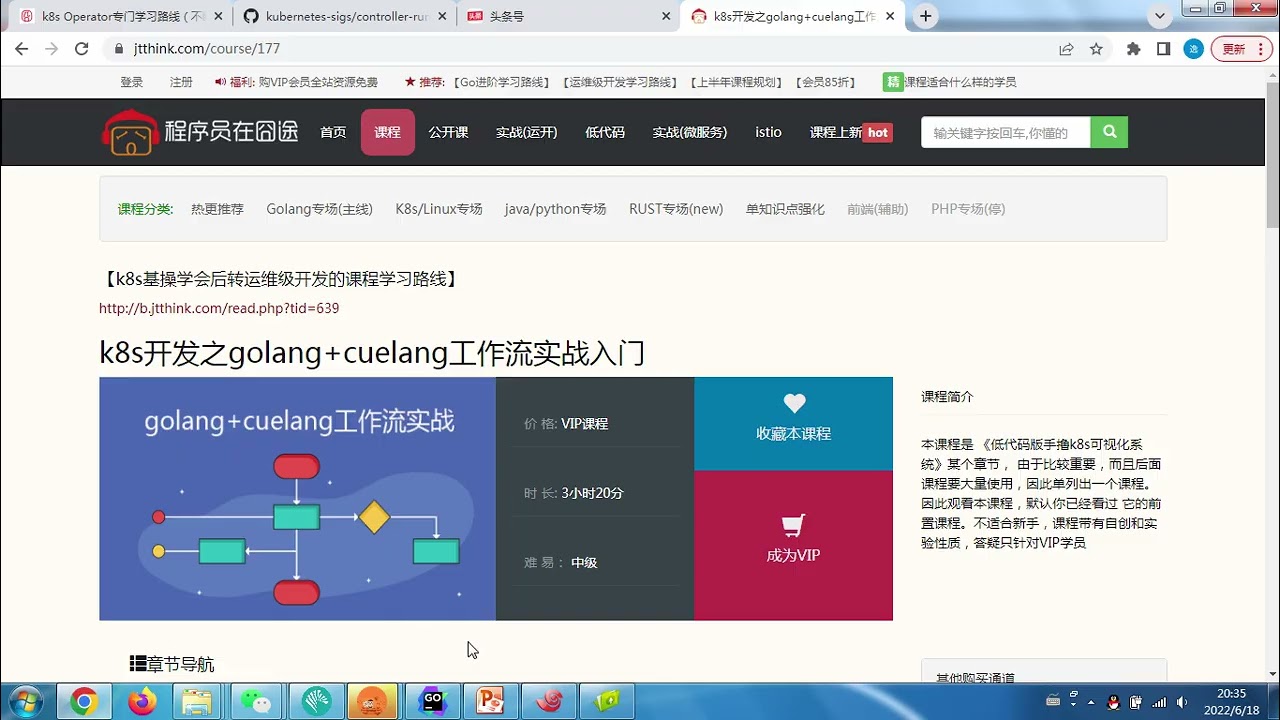The height and width of the screenshot is (720, 1280).
Task: Click the 成为VIP shopping cart button
Action: [x=793, y=546]
